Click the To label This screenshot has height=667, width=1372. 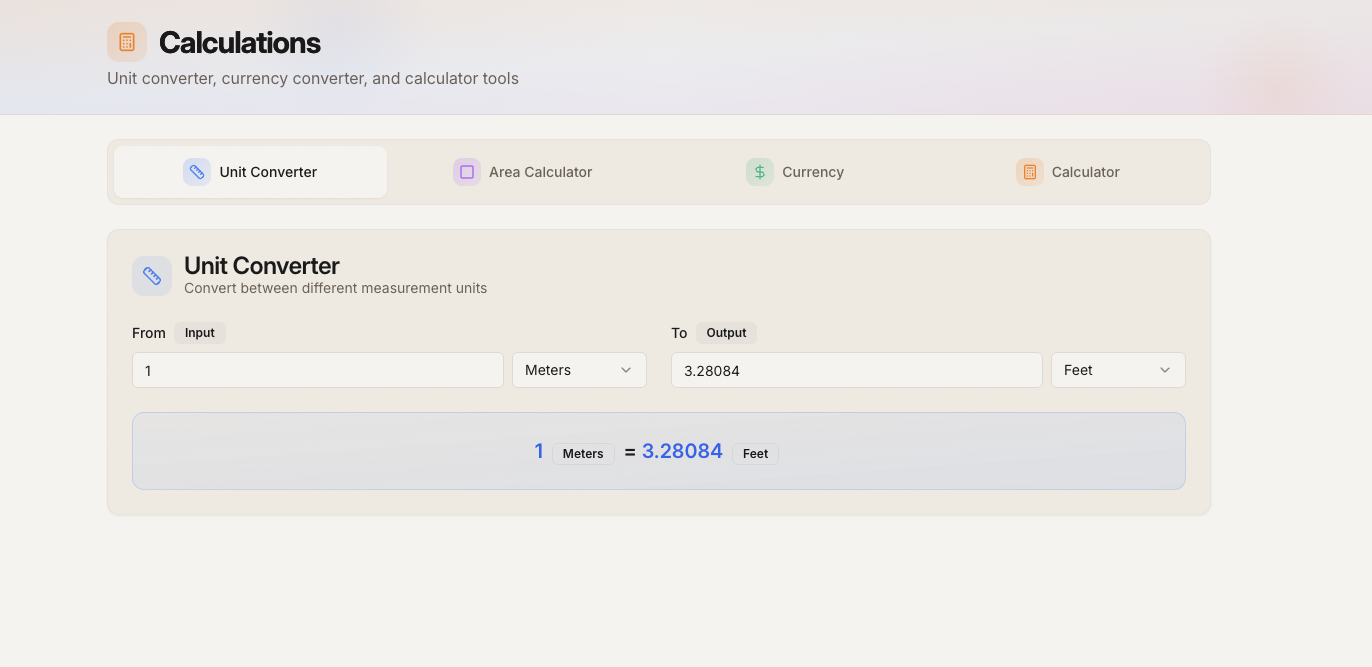coord(679,333)
